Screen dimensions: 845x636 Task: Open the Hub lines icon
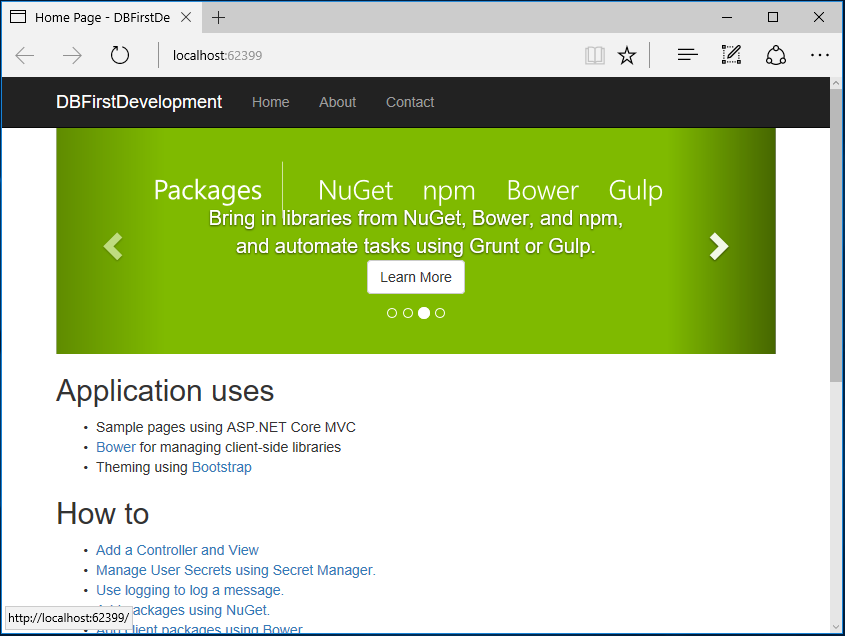(688, 55)
